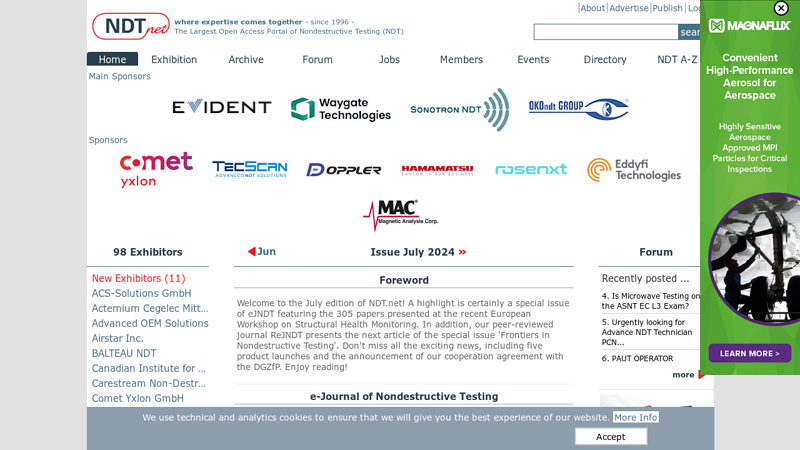Open post about Advance NDT Technician

(647, 332)
